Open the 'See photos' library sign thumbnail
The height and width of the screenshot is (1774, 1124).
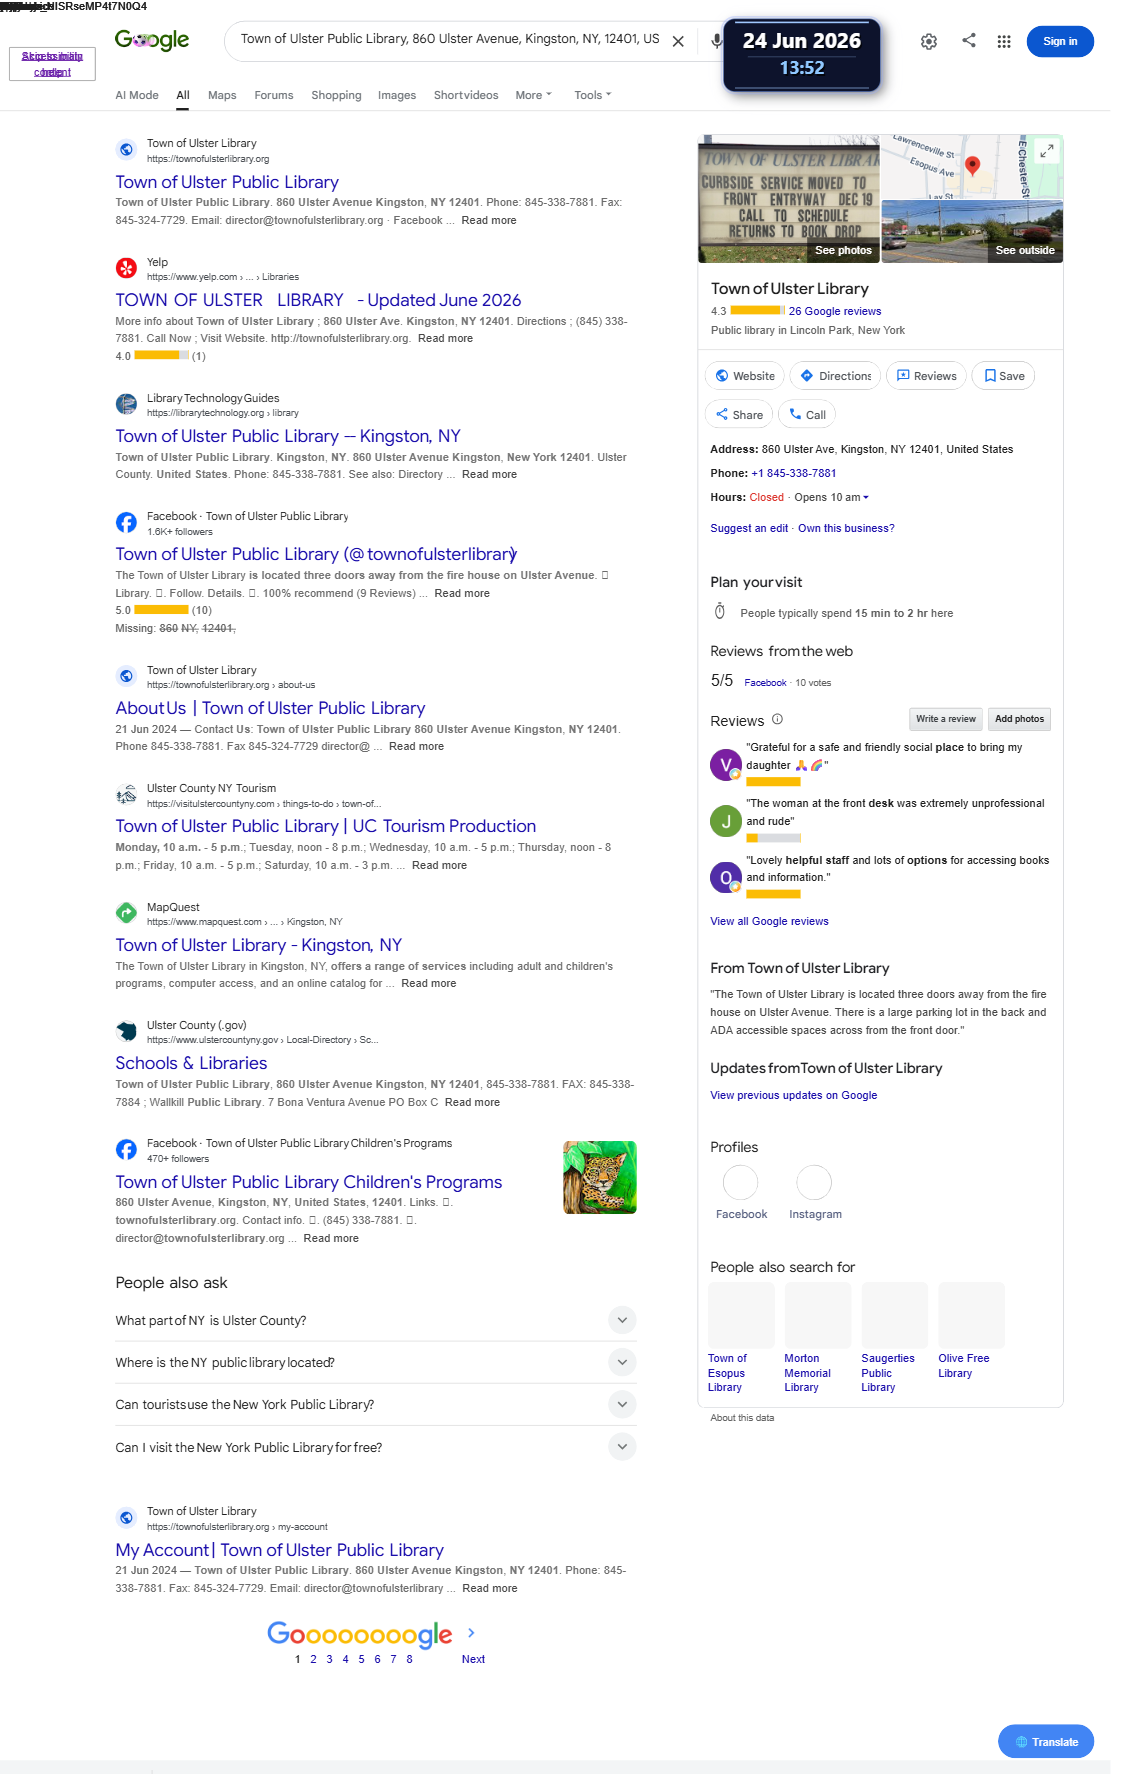click(789, 199)
